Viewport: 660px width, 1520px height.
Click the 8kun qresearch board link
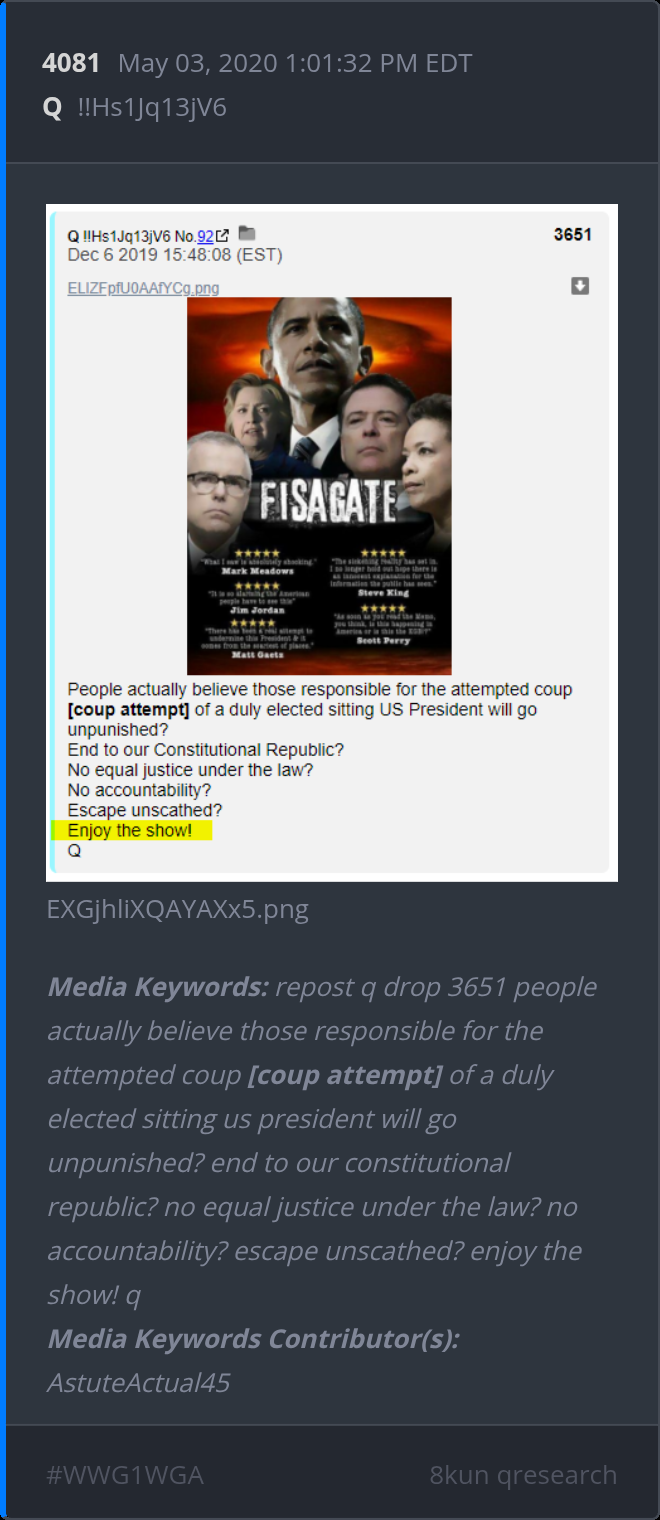click(x=523, y=1475)
